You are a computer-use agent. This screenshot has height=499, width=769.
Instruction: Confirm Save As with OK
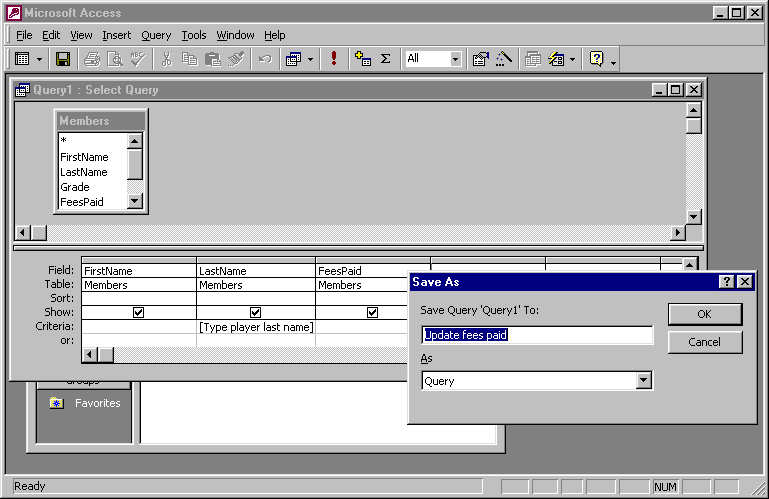click(x=704, y=314)
